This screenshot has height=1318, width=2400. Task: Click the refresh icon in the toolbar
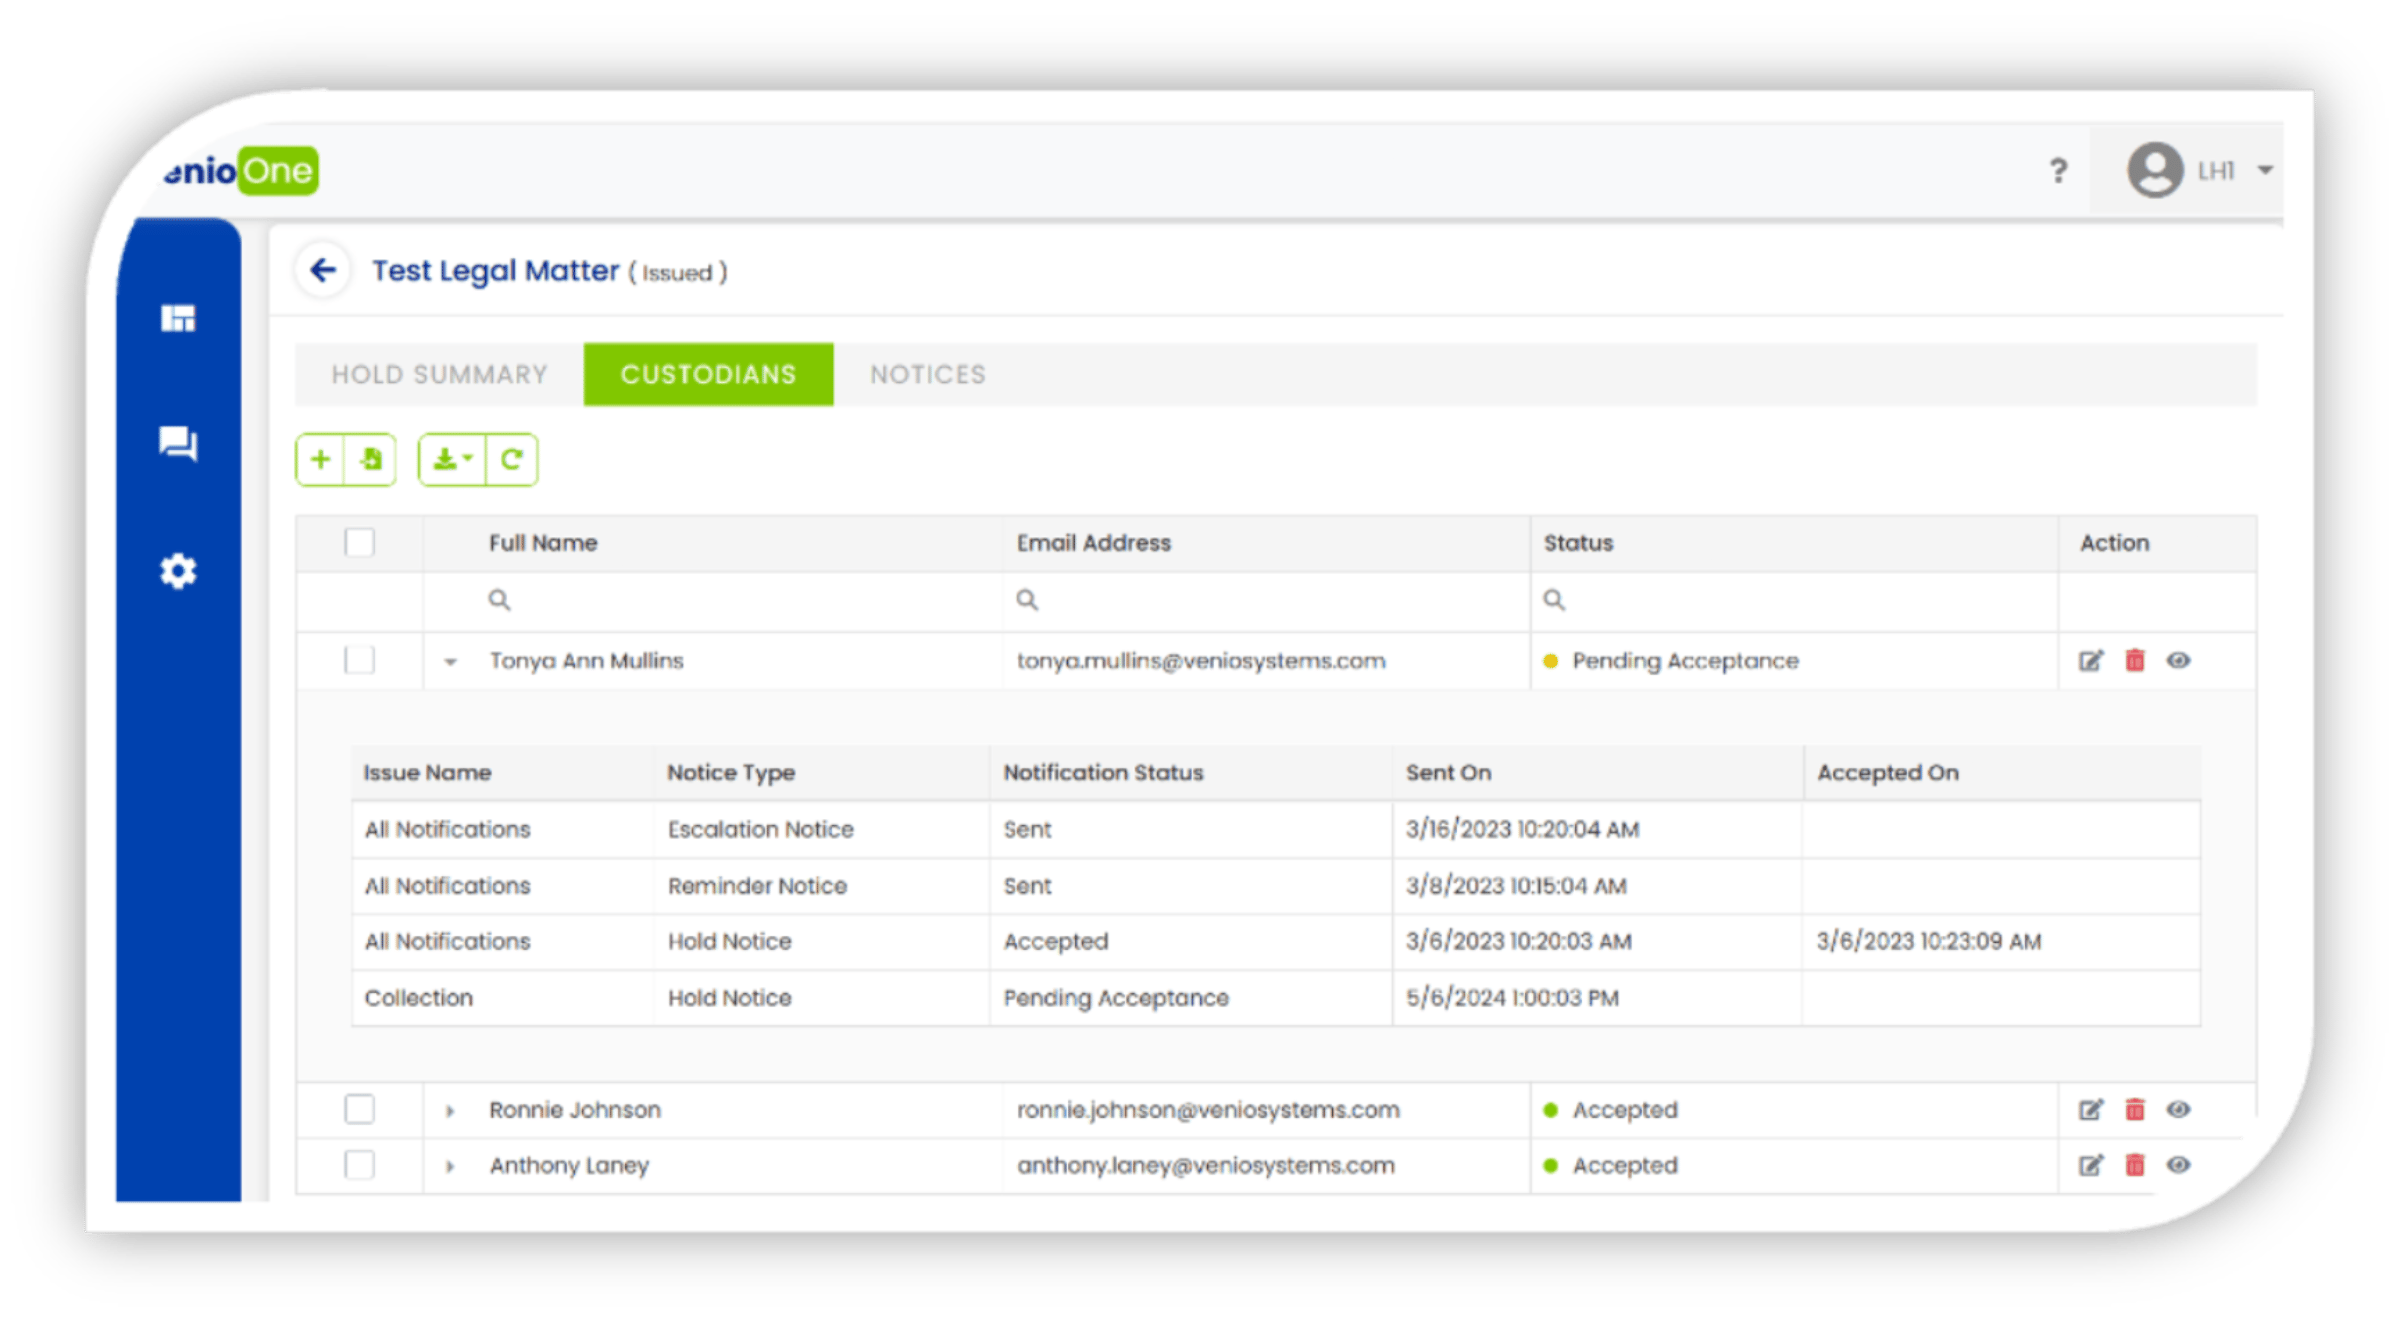(512, 460)
